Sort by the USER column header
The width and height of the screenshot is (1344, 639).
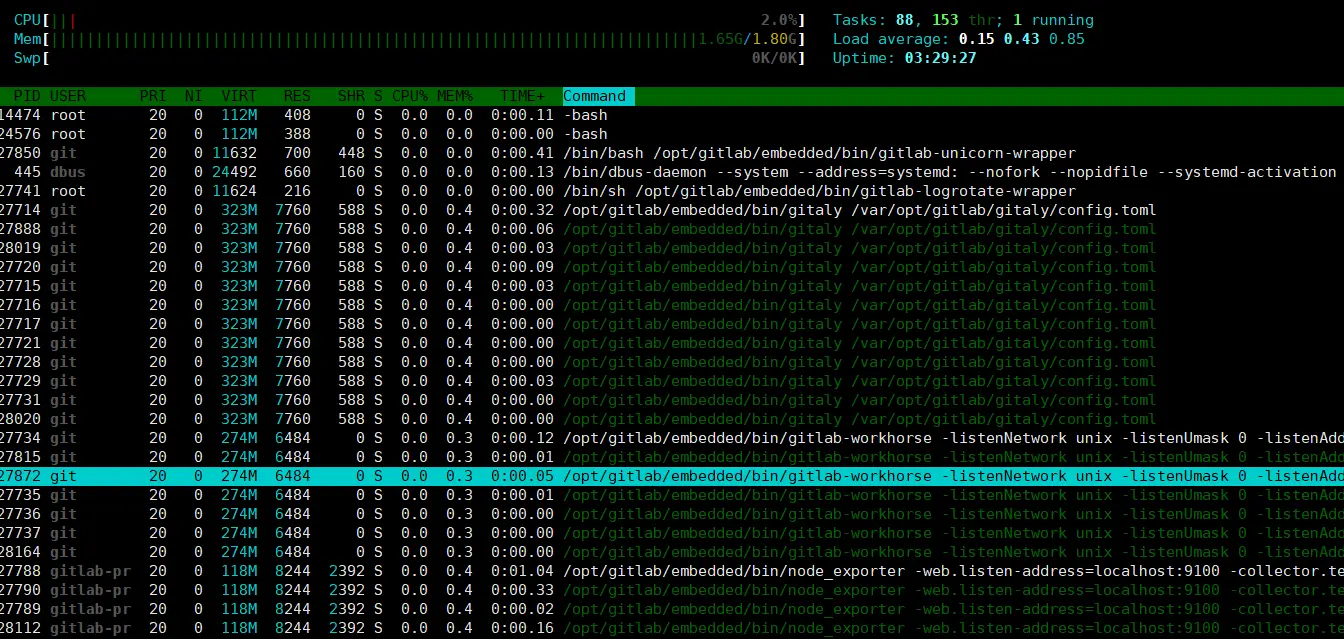pyautogui.click(x=68, y=96)
